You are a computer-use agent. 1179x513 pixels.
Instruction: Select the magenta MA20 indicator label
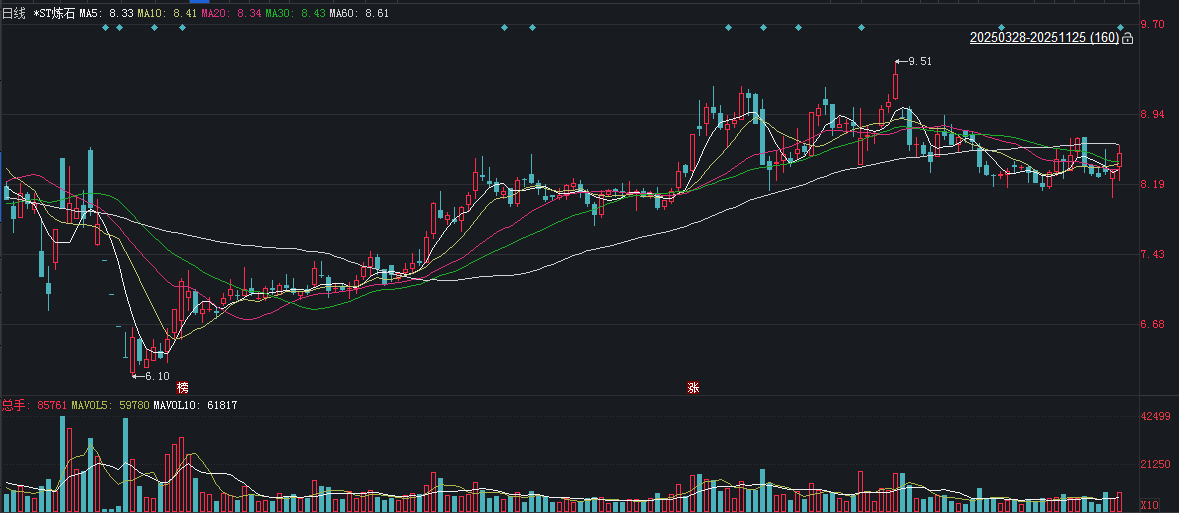[x=231, y=14]
